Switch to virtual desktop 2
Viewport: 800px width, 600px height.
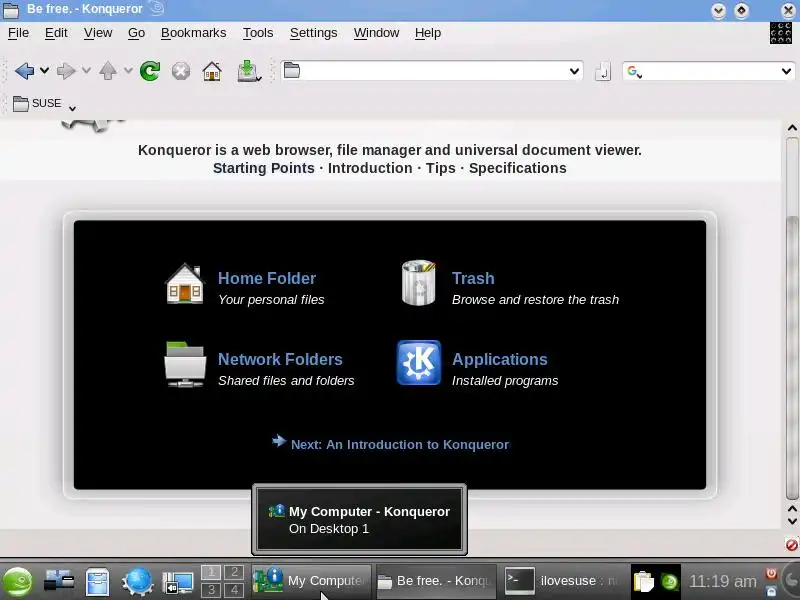click(234, 572)
